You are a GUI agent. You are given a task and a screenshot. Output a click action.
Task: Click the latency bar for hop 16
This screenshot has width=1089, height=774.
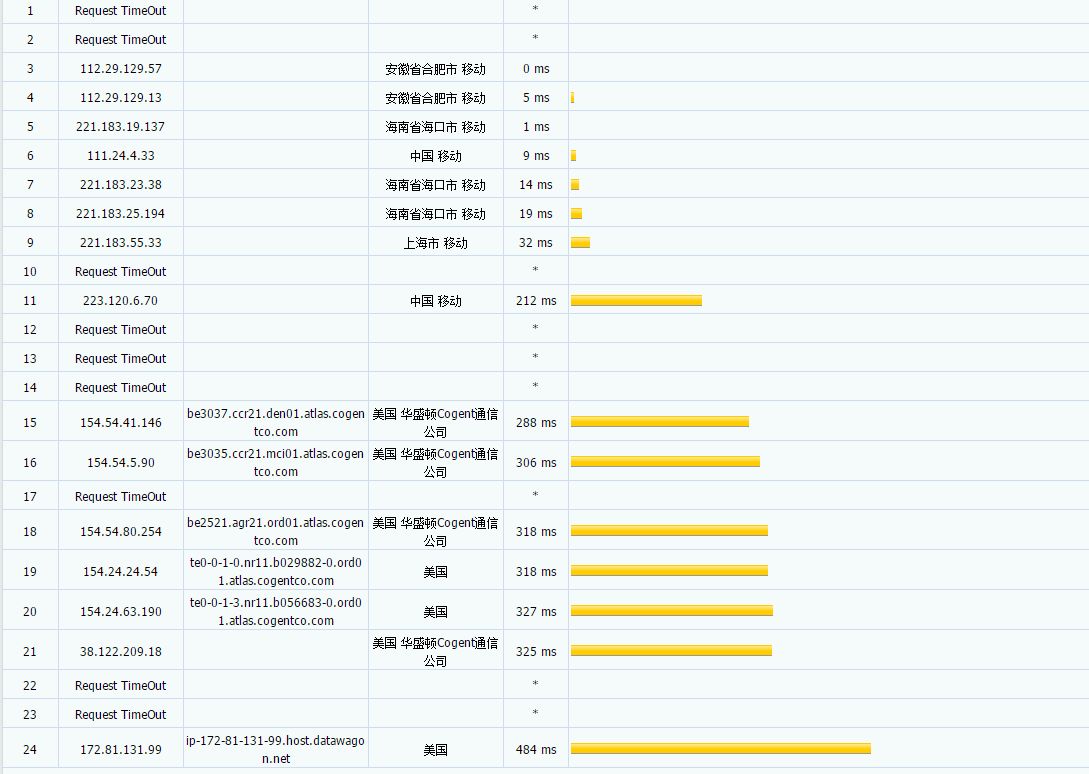665,461
